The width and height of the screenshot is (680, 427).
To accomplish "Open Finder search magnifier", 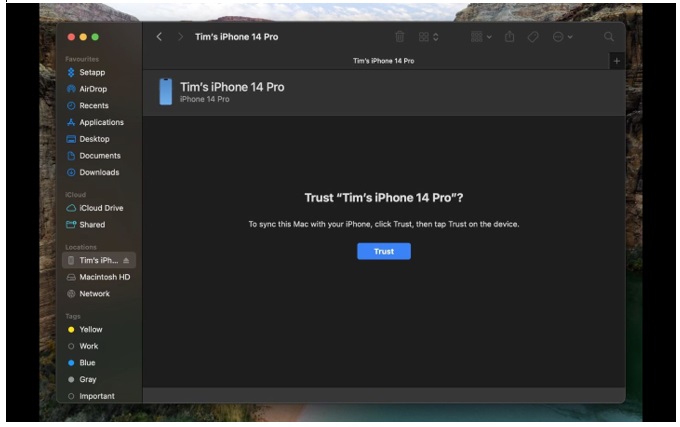I will [609, 37].
